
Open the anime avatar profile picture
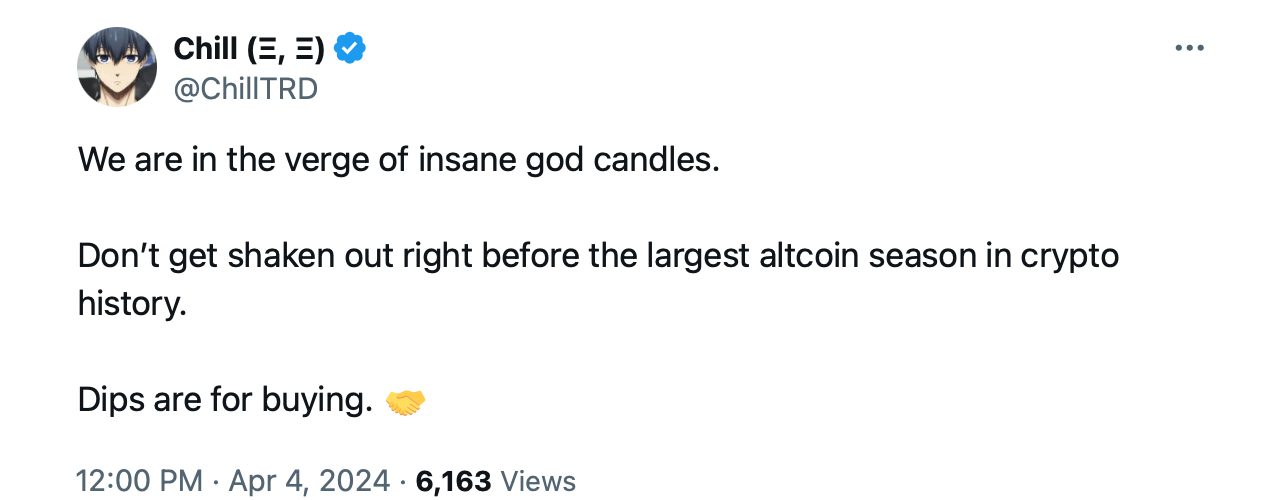[x=117, y=67]
